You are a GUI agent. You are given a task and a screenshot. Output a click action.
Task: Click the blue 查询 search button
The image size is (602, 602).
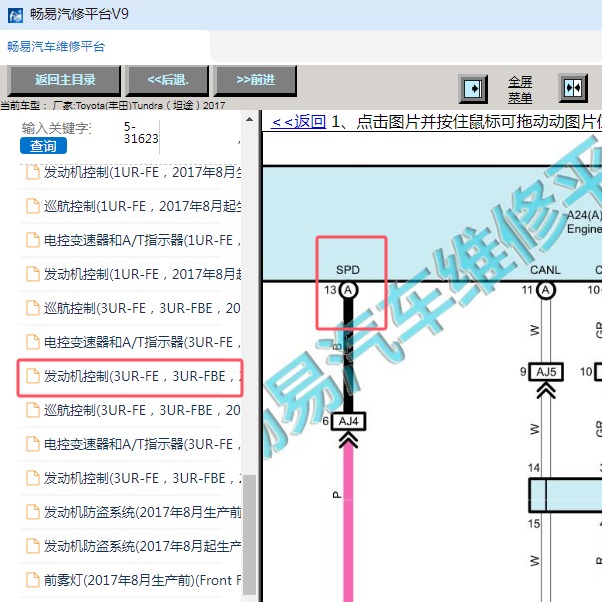[x=43, y=146]
